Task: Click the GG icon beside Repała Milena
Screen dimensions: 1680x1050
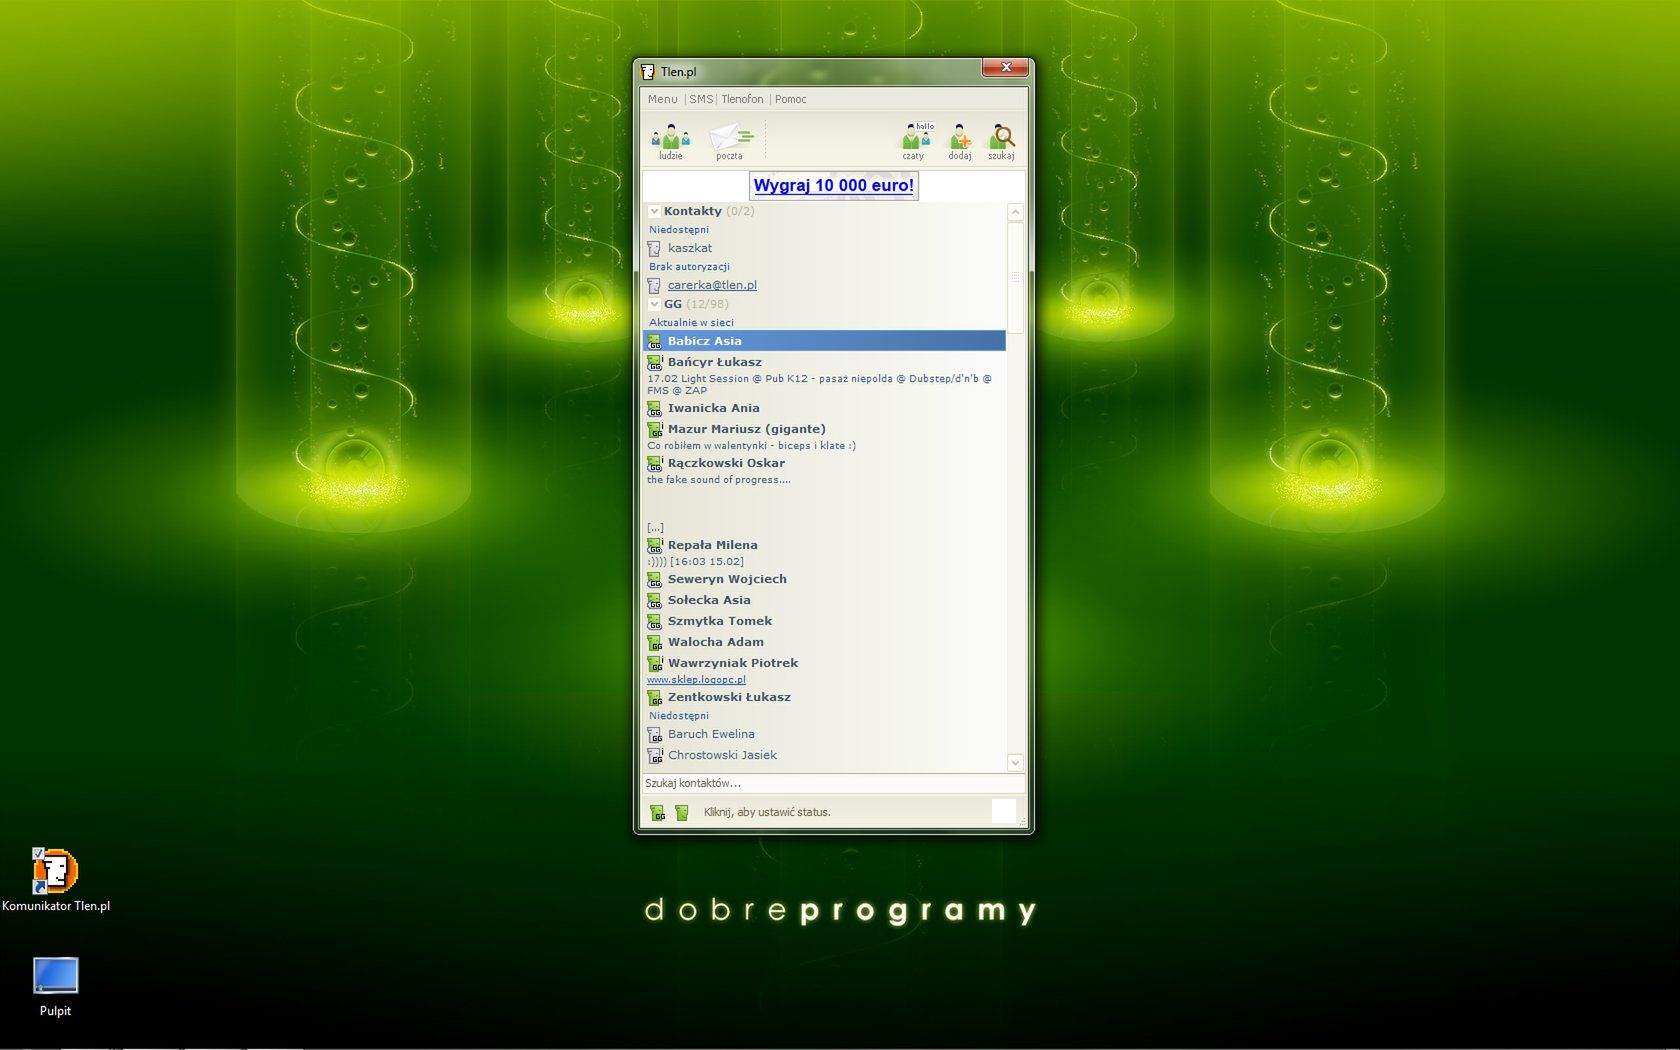Action: point(655,545)
